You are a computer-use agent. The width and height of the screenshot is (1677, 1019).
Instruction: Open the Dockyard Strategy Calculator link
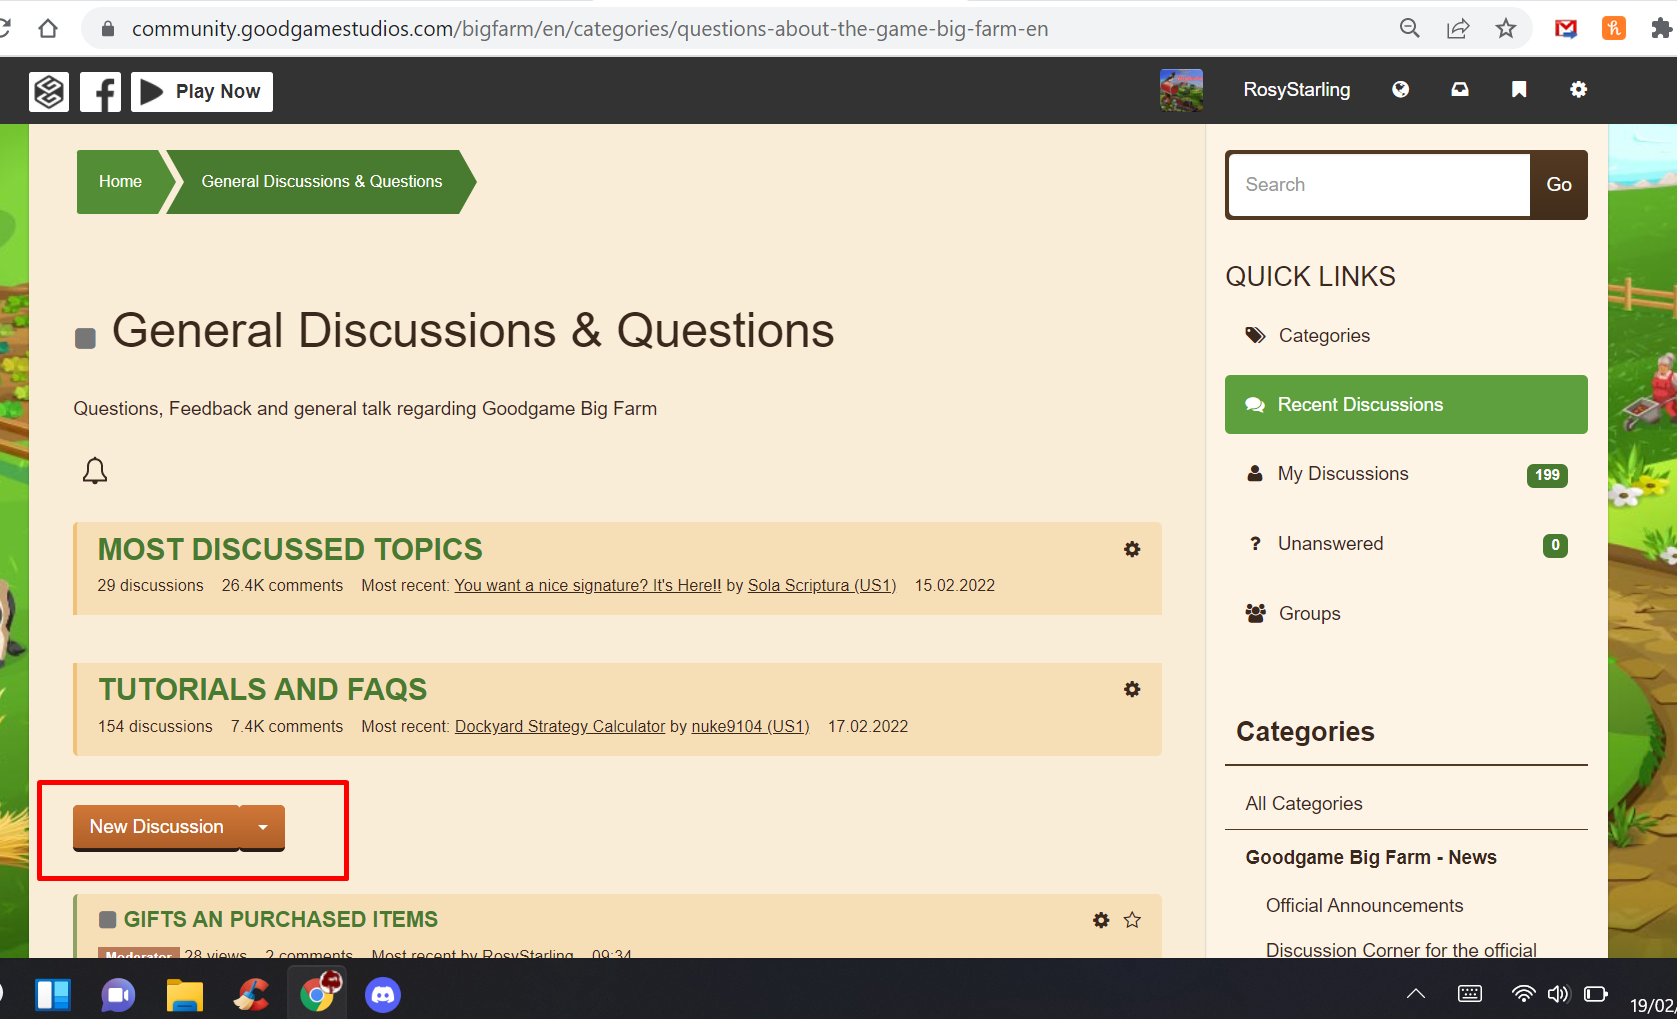click(560, 727)
